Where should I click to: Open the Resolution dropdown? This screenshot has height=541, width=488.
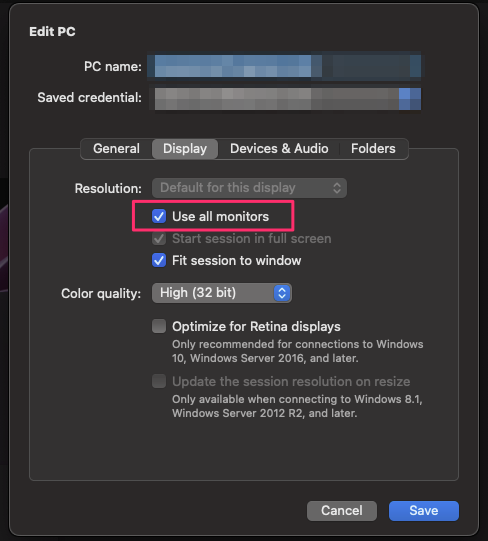tap(250, 188)
